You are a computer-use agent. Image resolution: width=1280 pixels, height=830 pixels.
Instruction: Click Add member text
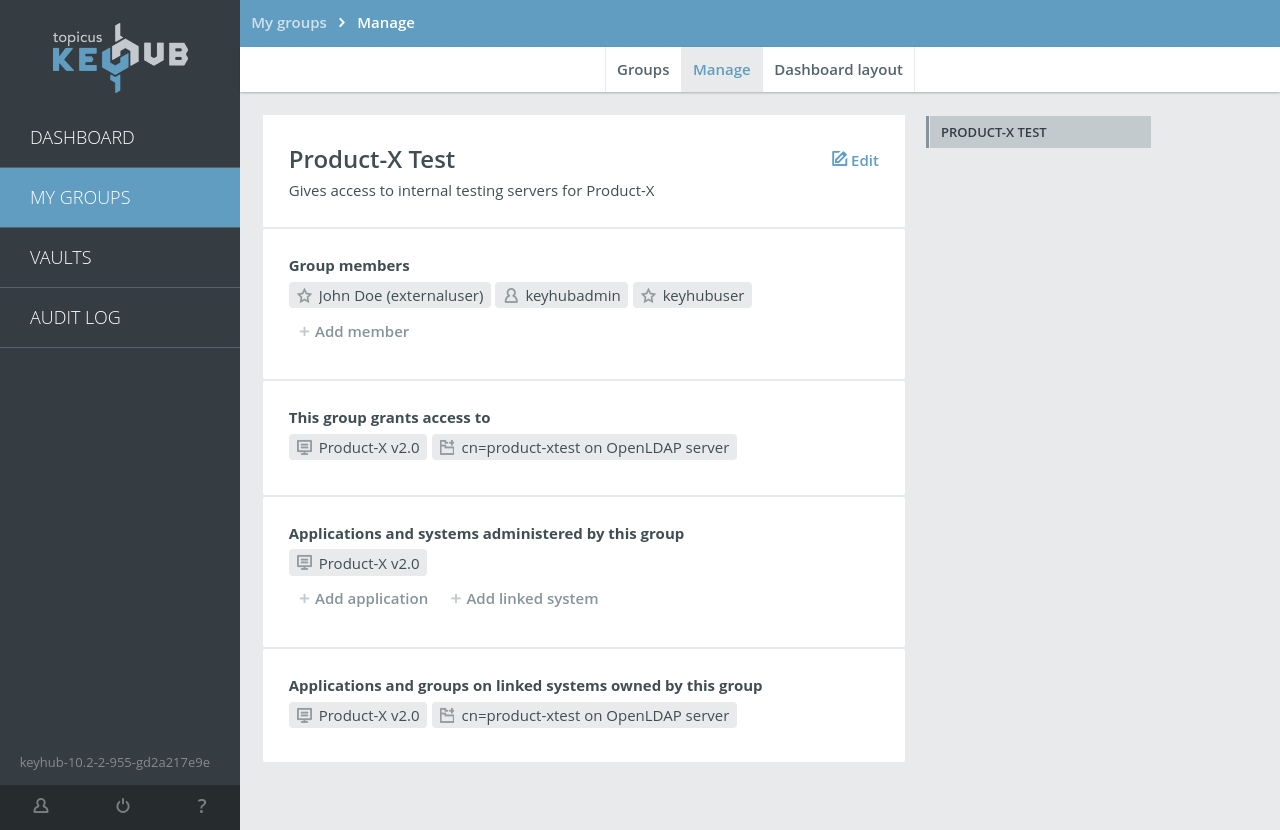click(362, 332)
